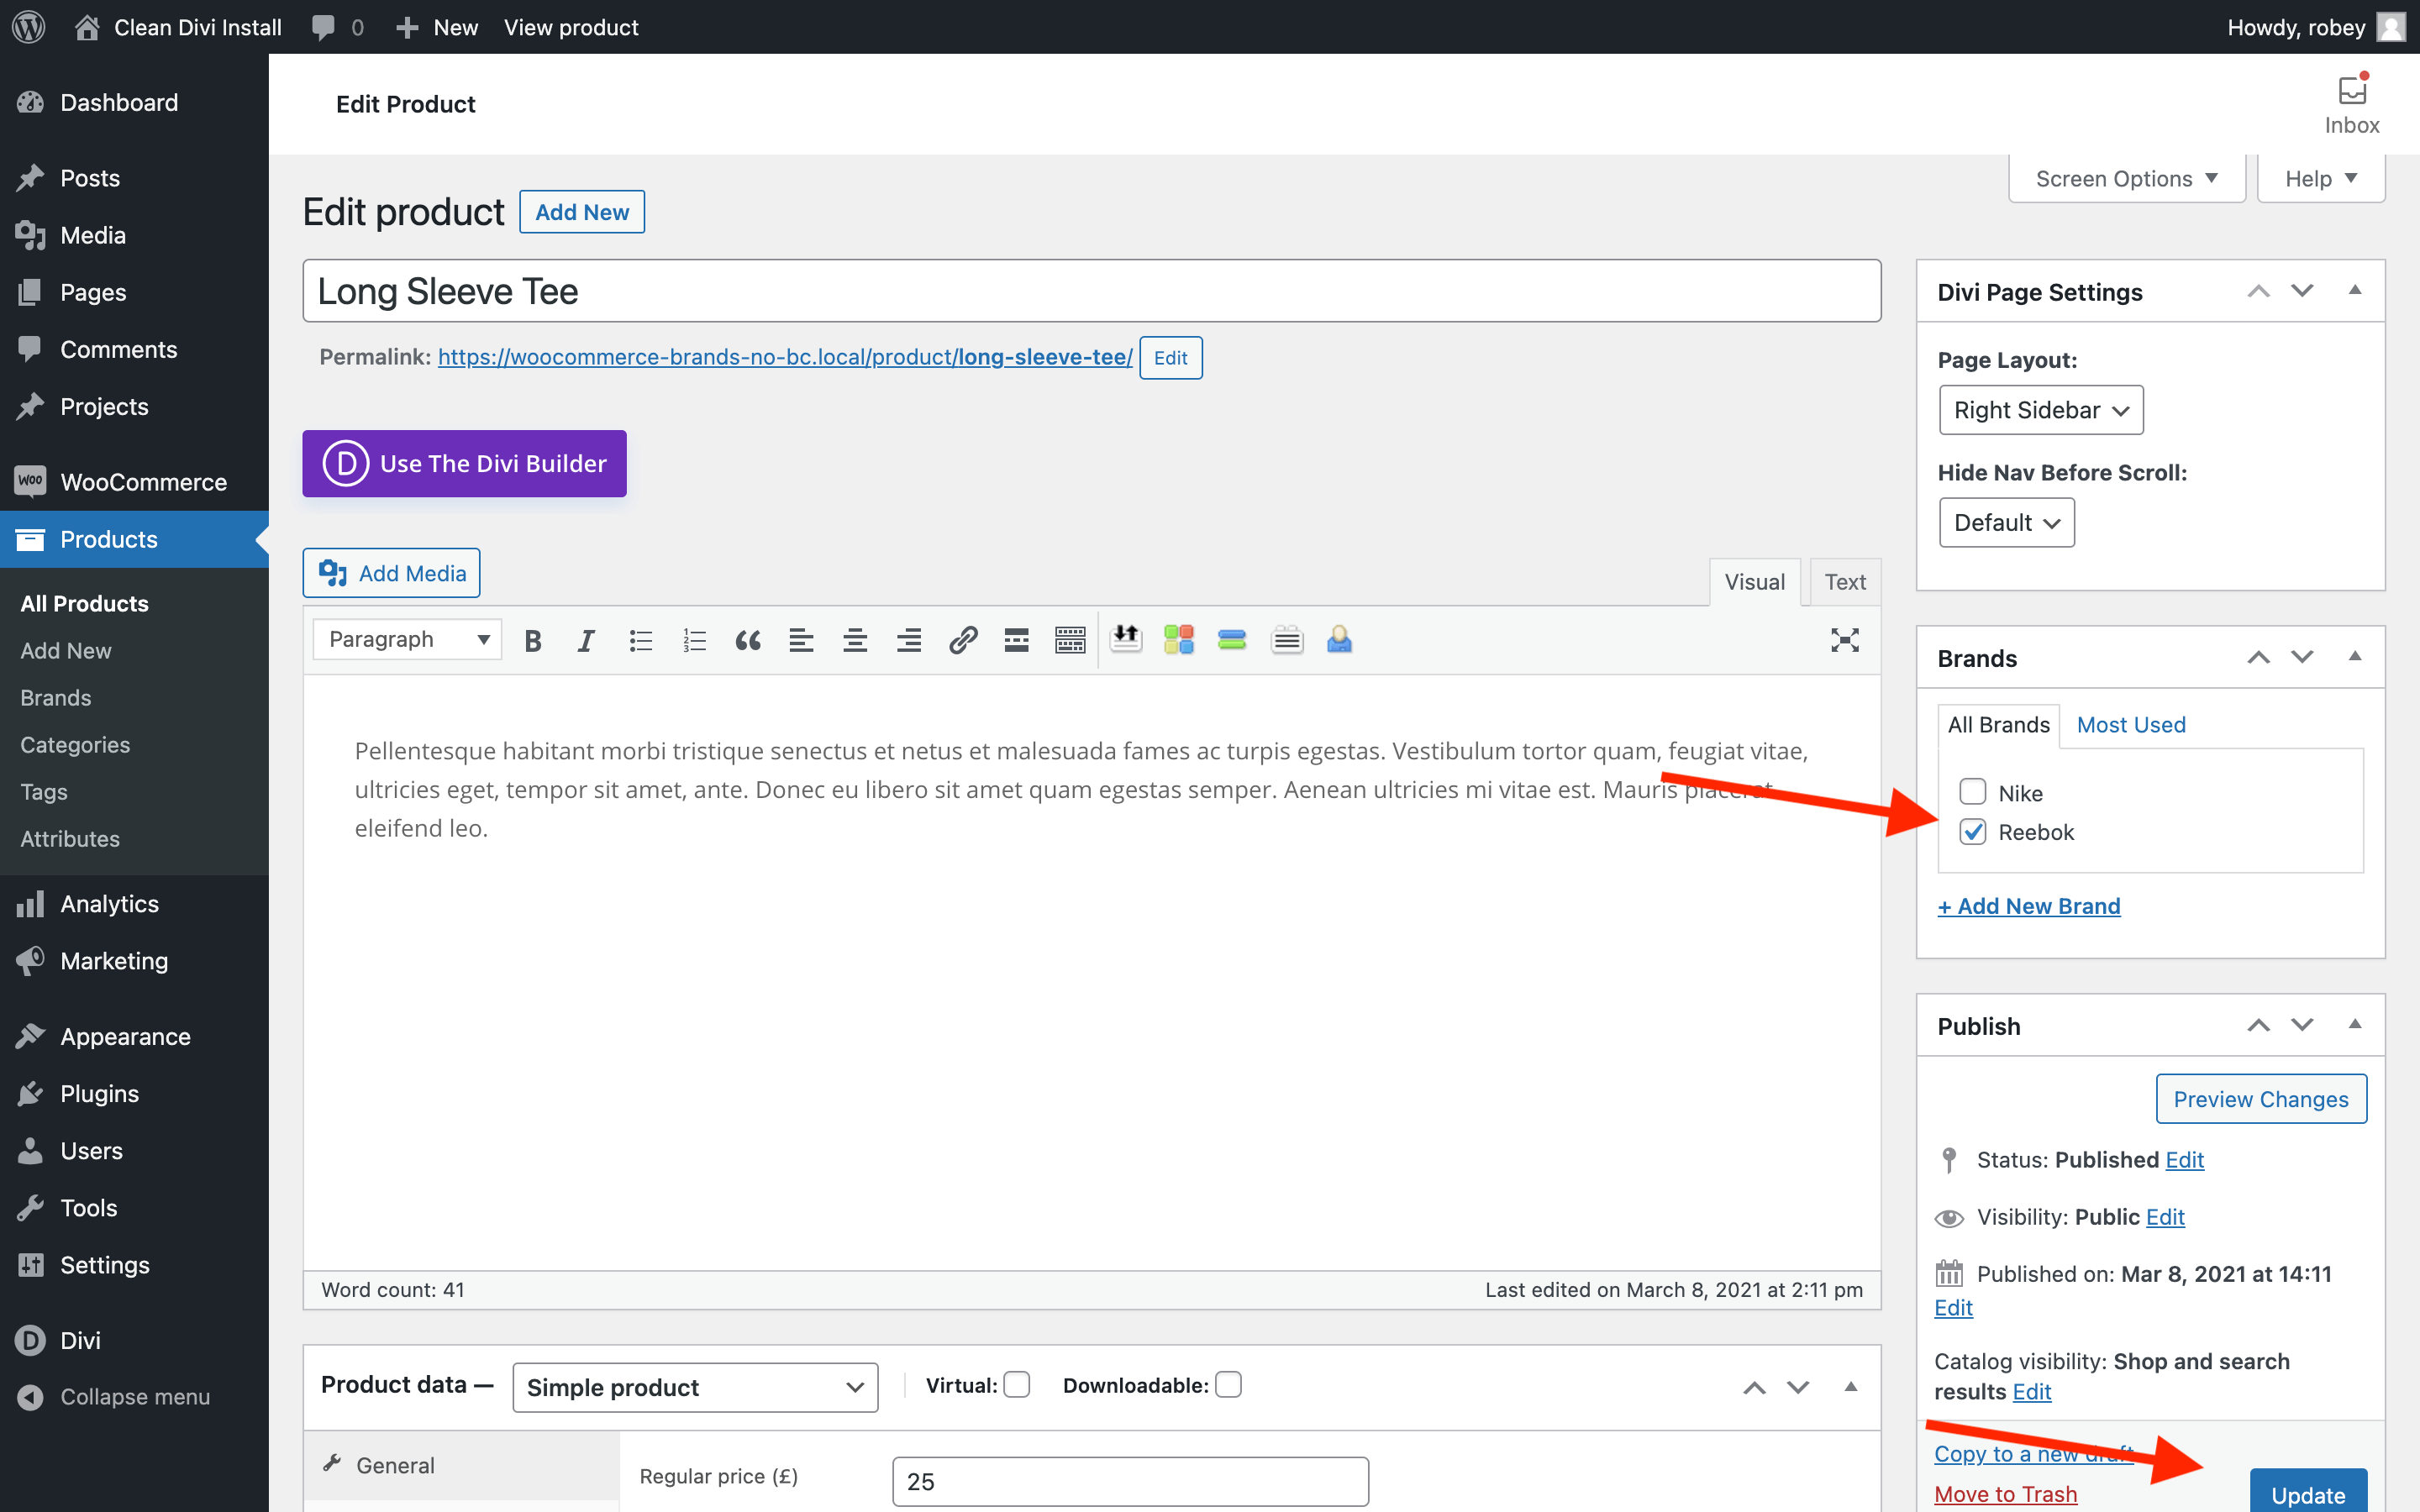Open the Paragraph format dropdown
This screenshot has width=2420, height=1512.
[x=407, y=640]
